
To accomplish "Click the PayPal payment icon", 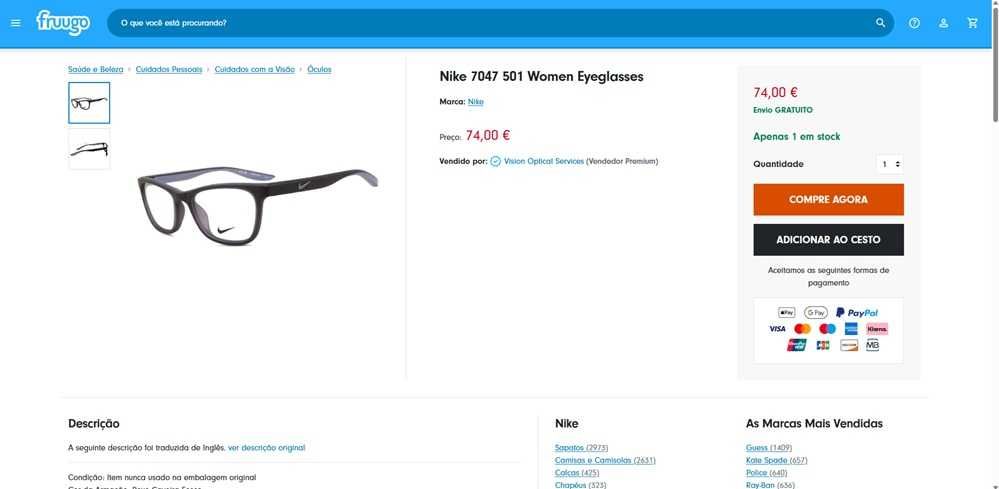I will click(857, 313).
